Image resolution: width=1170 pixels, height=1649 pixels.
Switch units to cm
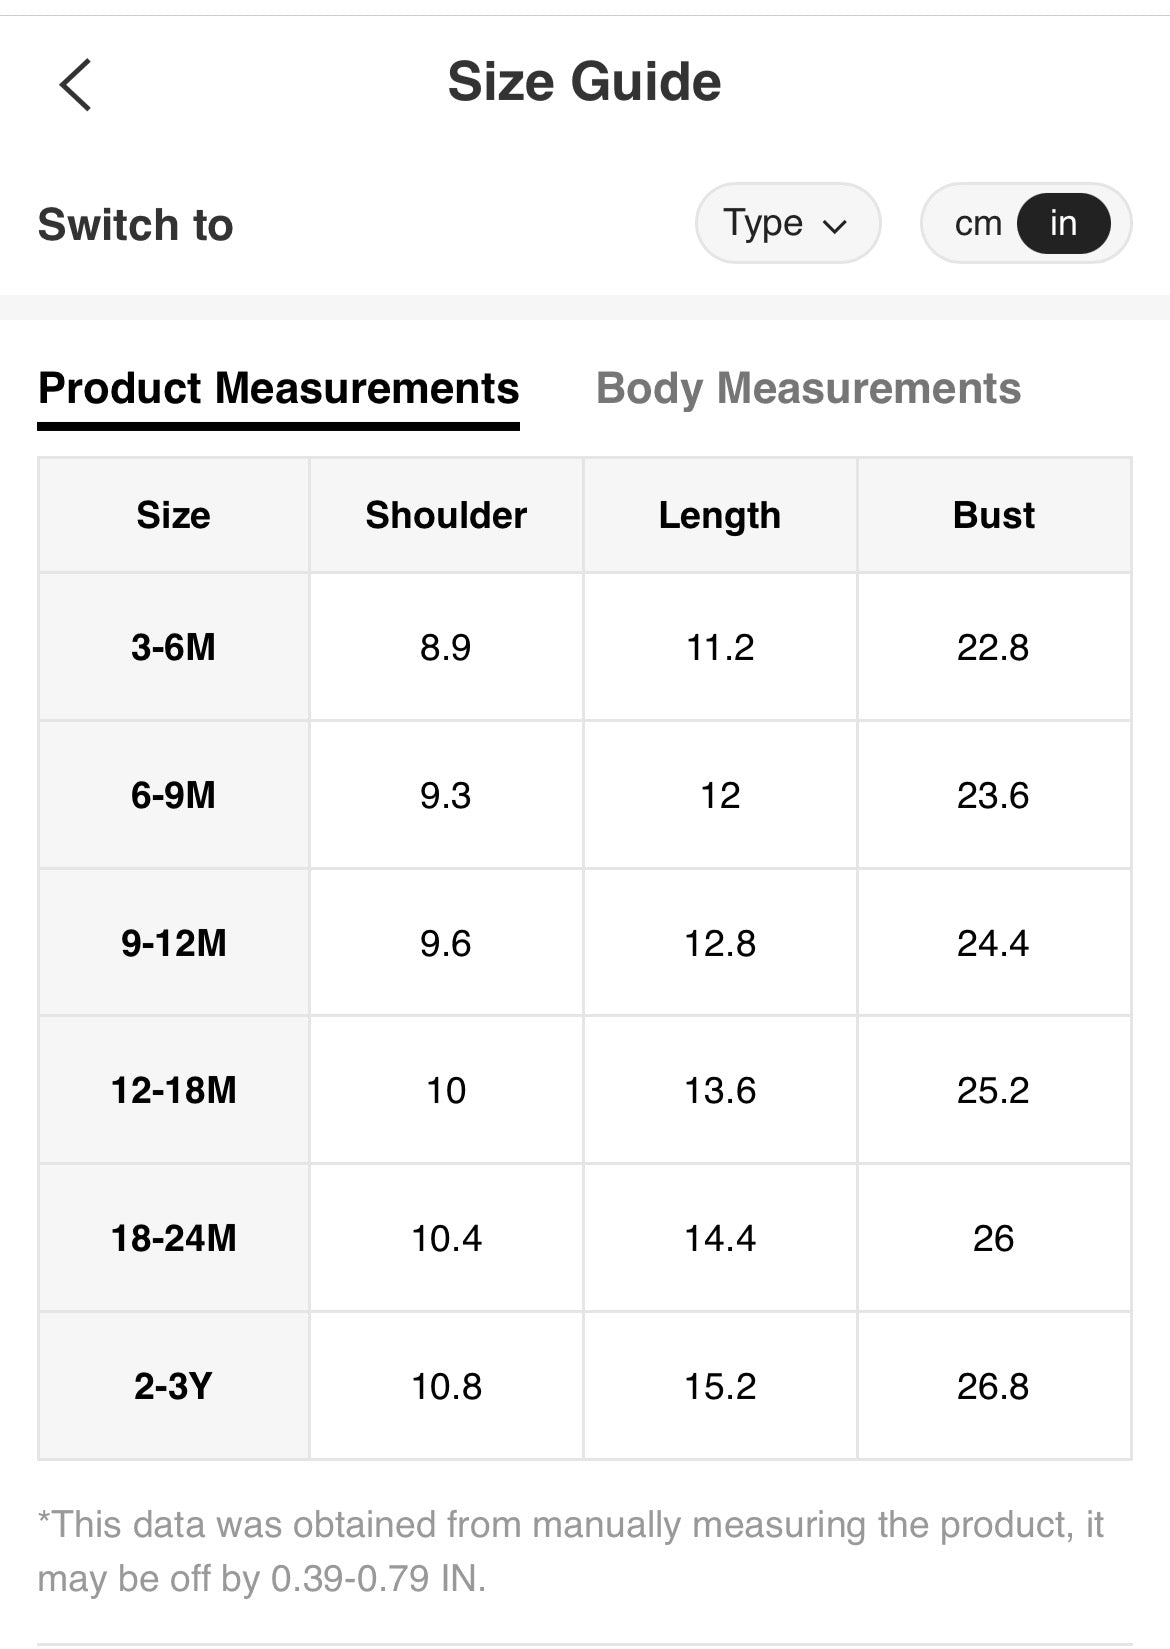pos(977,223)
